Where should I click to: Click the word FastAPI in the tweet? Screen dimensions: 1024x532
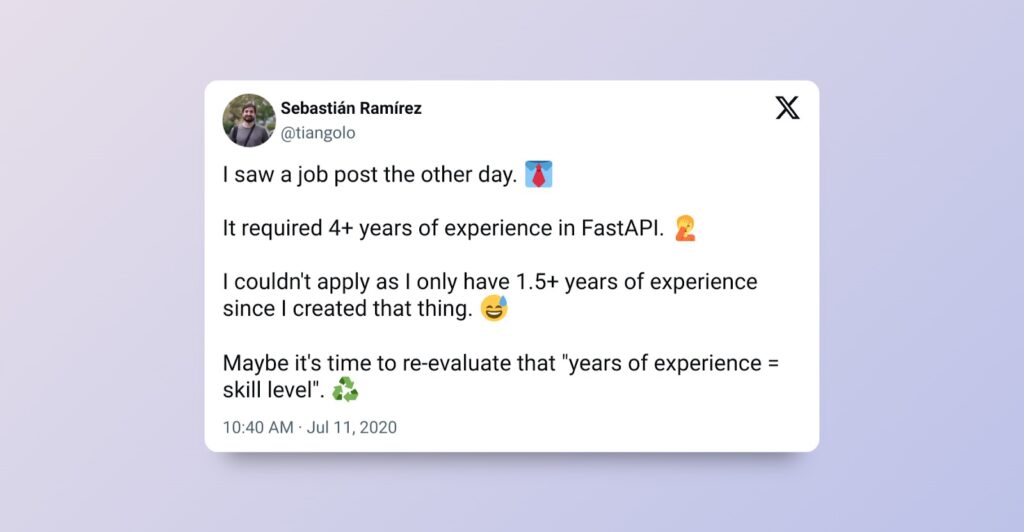tap(622, 228)
